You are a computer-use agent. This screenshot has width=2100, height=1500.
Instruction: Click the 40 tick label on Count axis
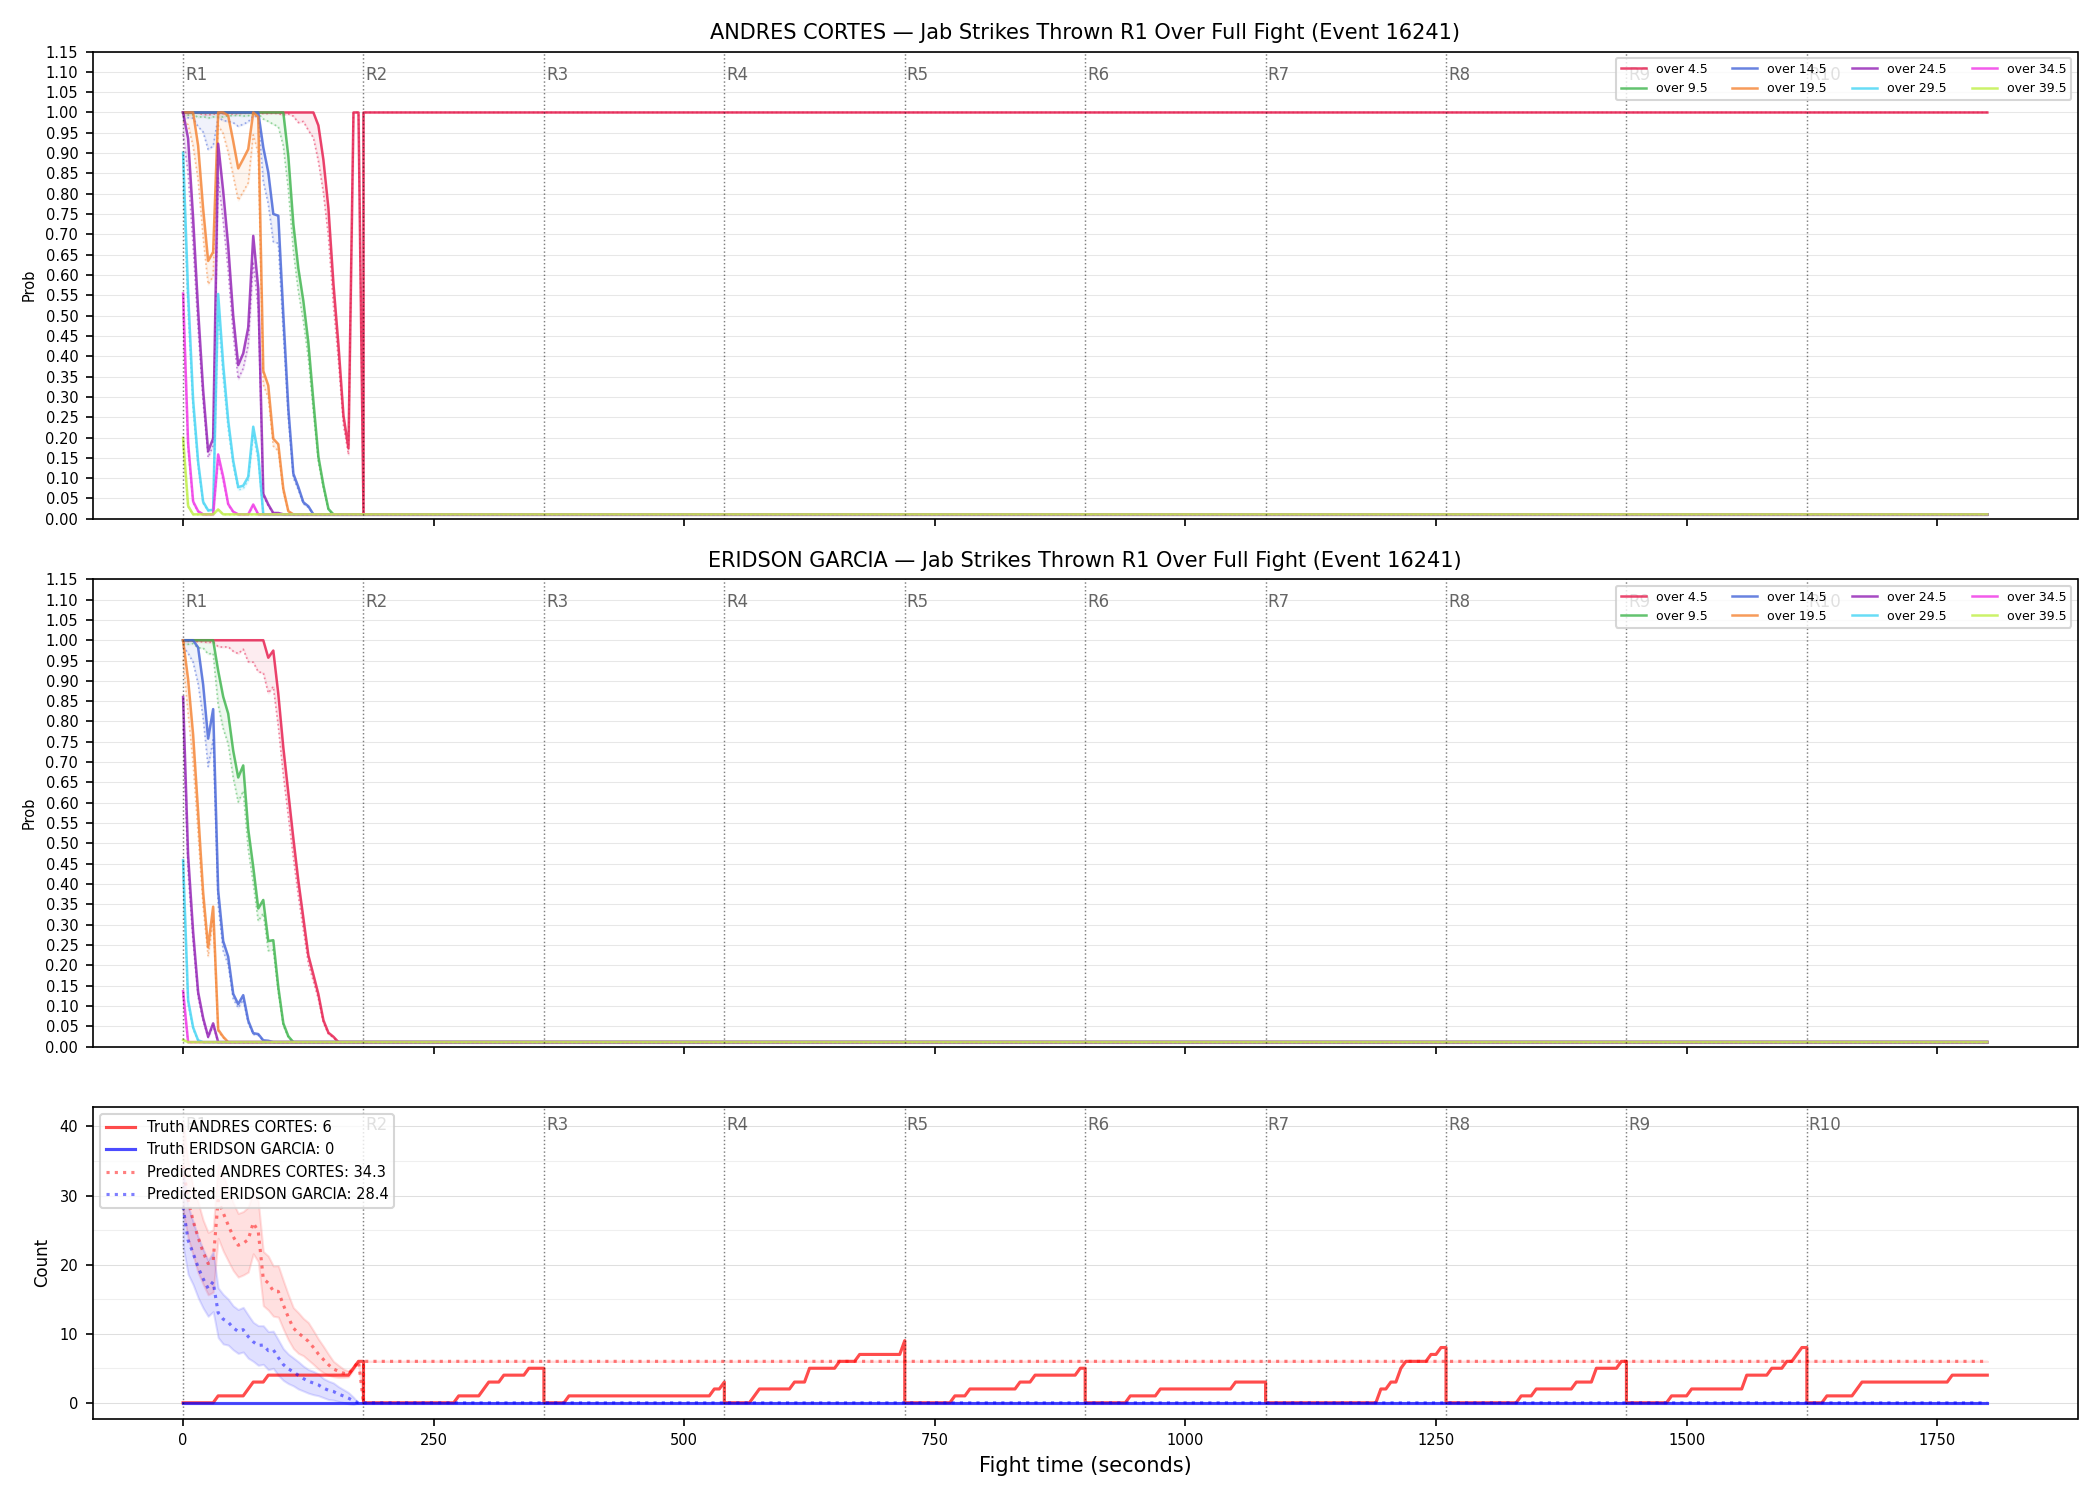point(68,1126)
